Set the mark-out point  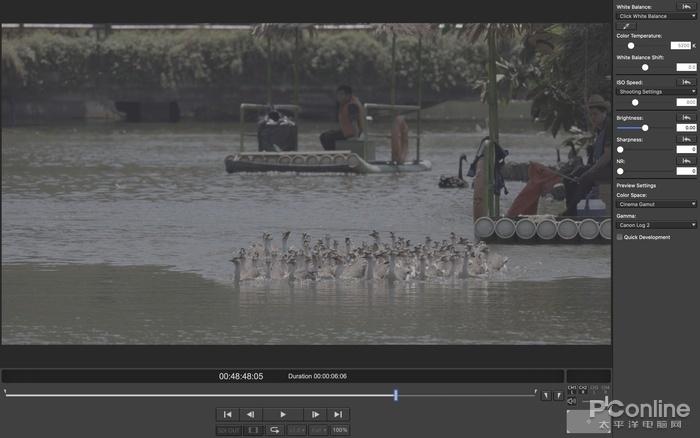[x=558, y=396]
